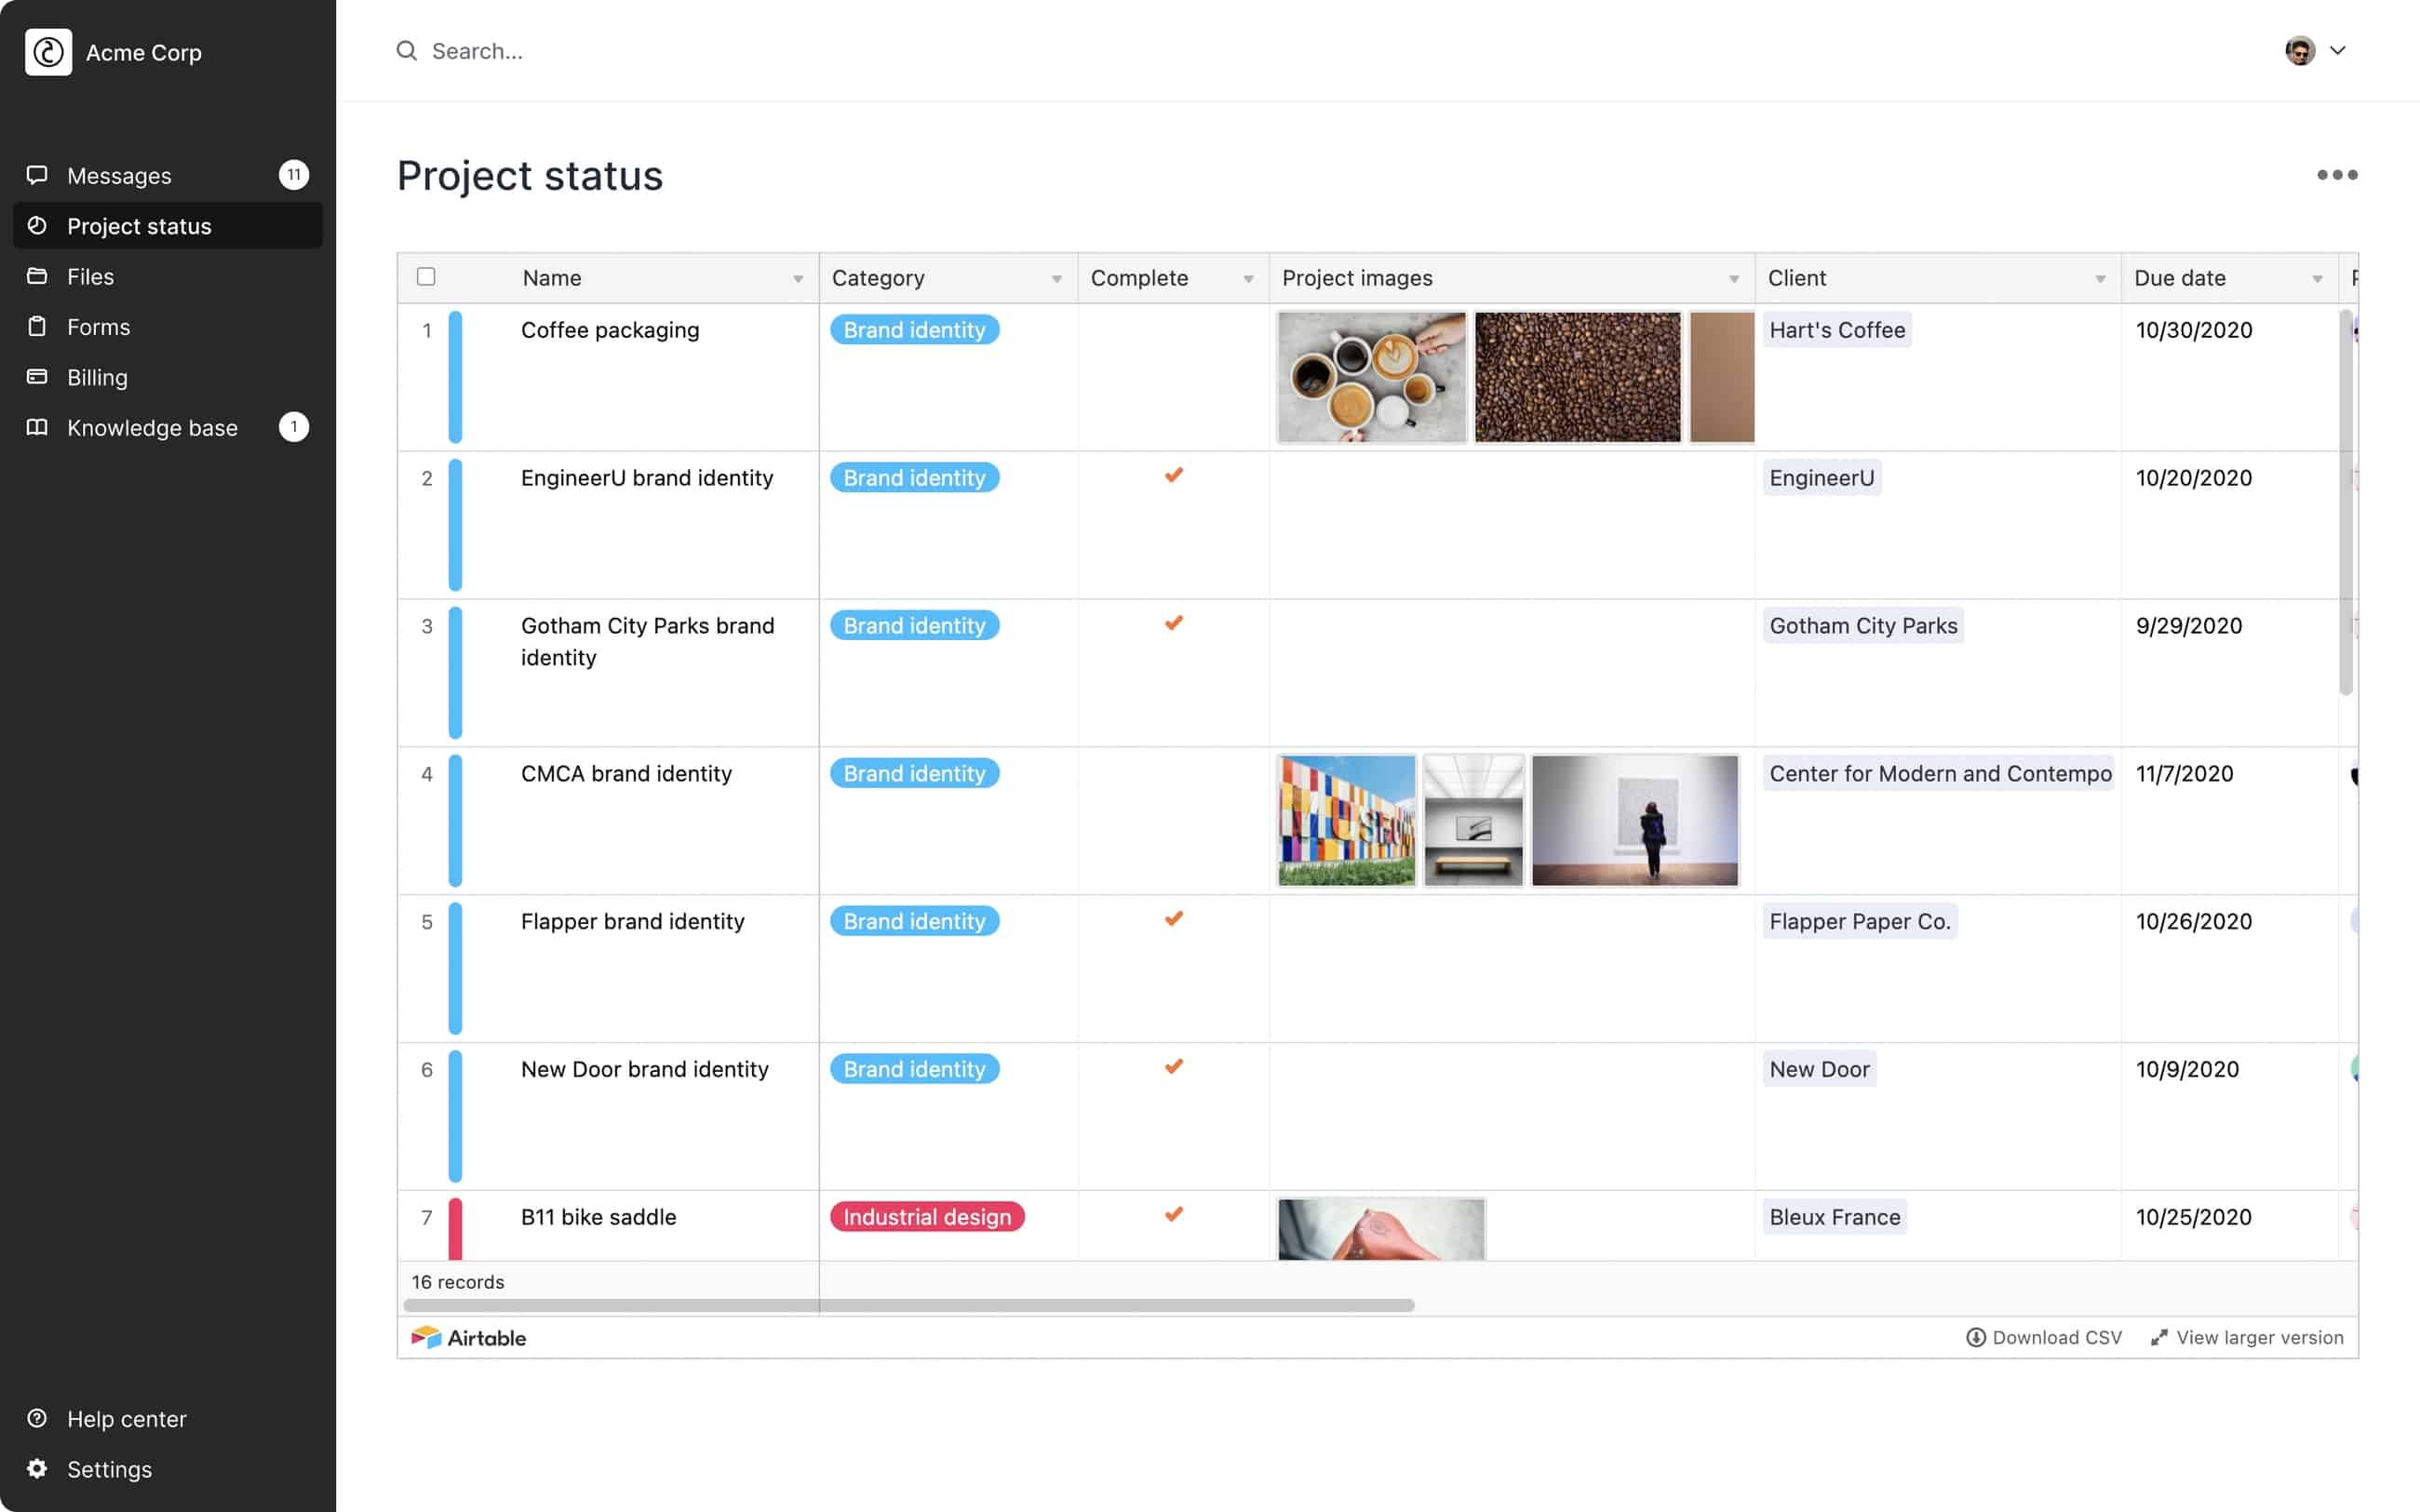Click the search magnifier icon

tap(406, 51)
